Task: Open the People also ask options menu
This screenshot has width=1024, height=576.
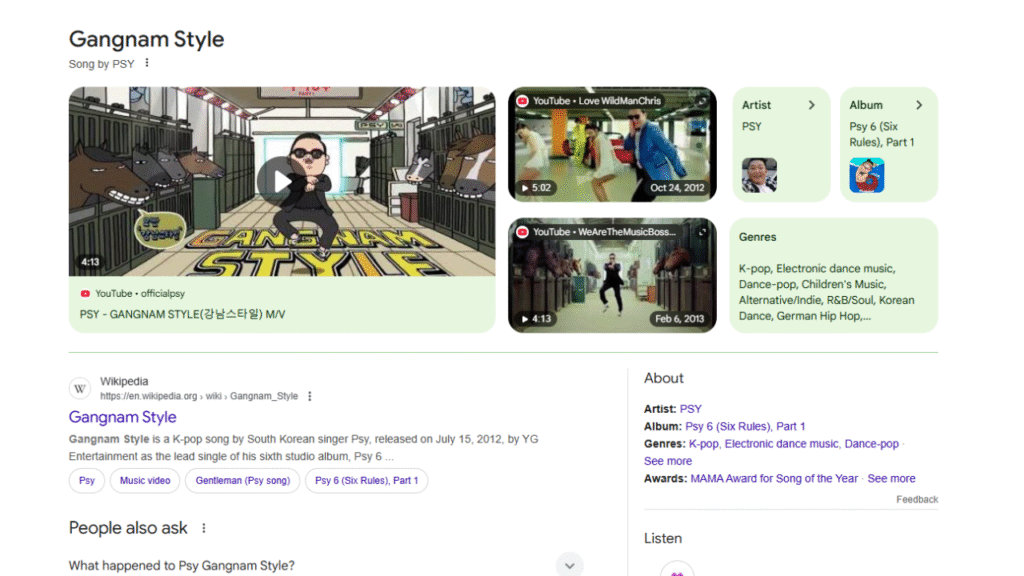Action: pyautogui.click(x=204, y=528)
